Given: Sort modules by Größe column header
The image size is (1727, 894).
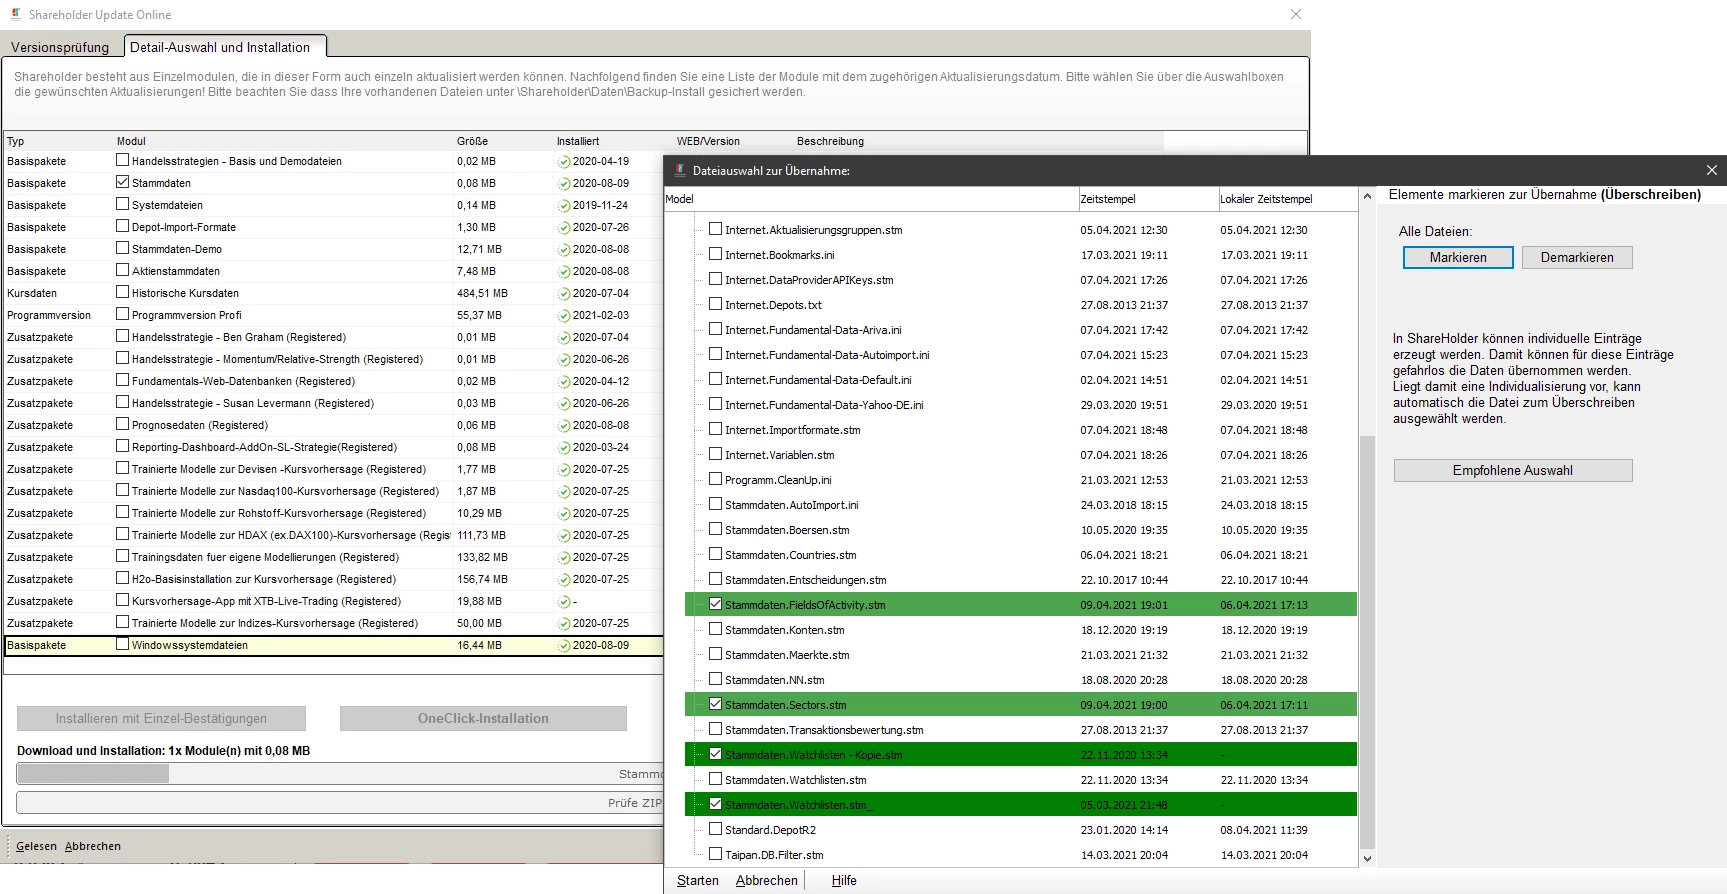Looking at the screenshot, I should [503, 141].
